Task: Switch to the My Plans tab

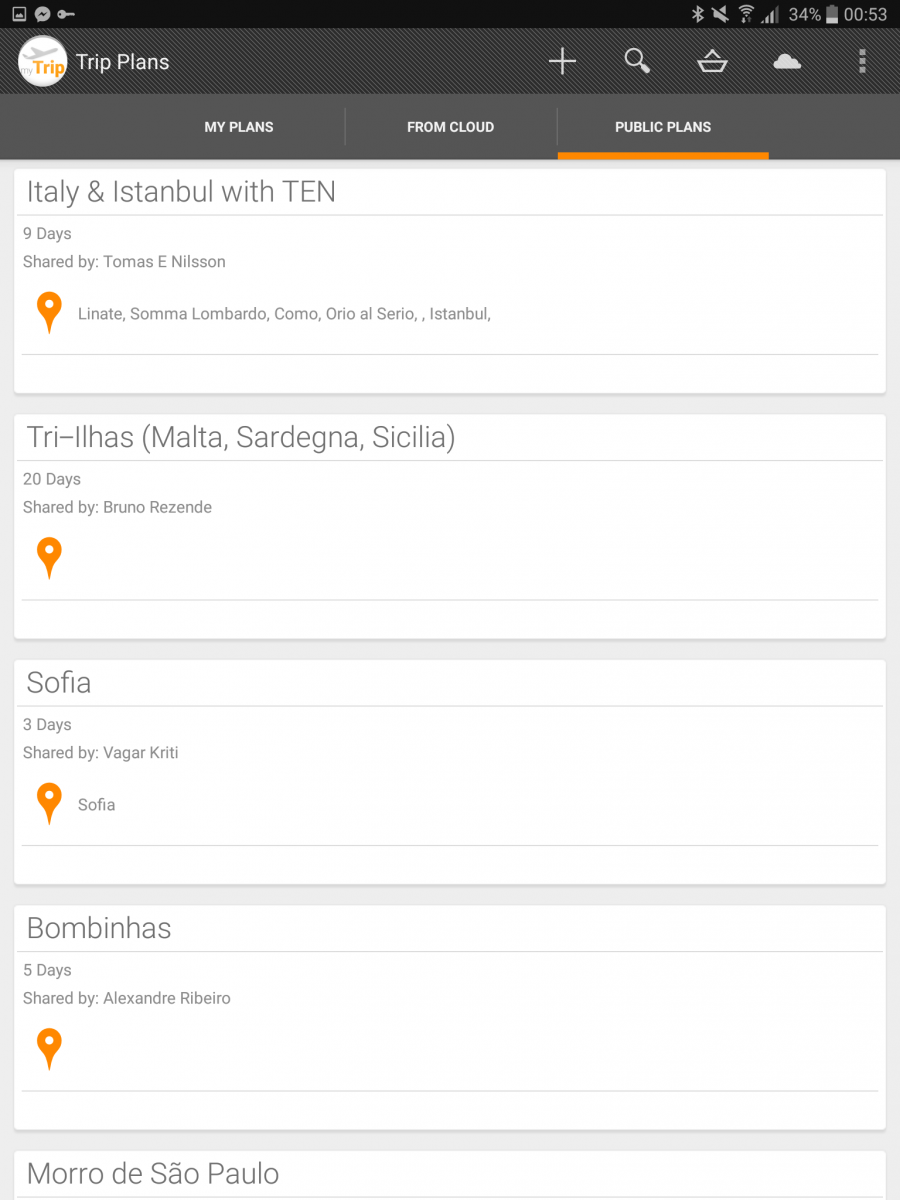Action: (239, 127)
